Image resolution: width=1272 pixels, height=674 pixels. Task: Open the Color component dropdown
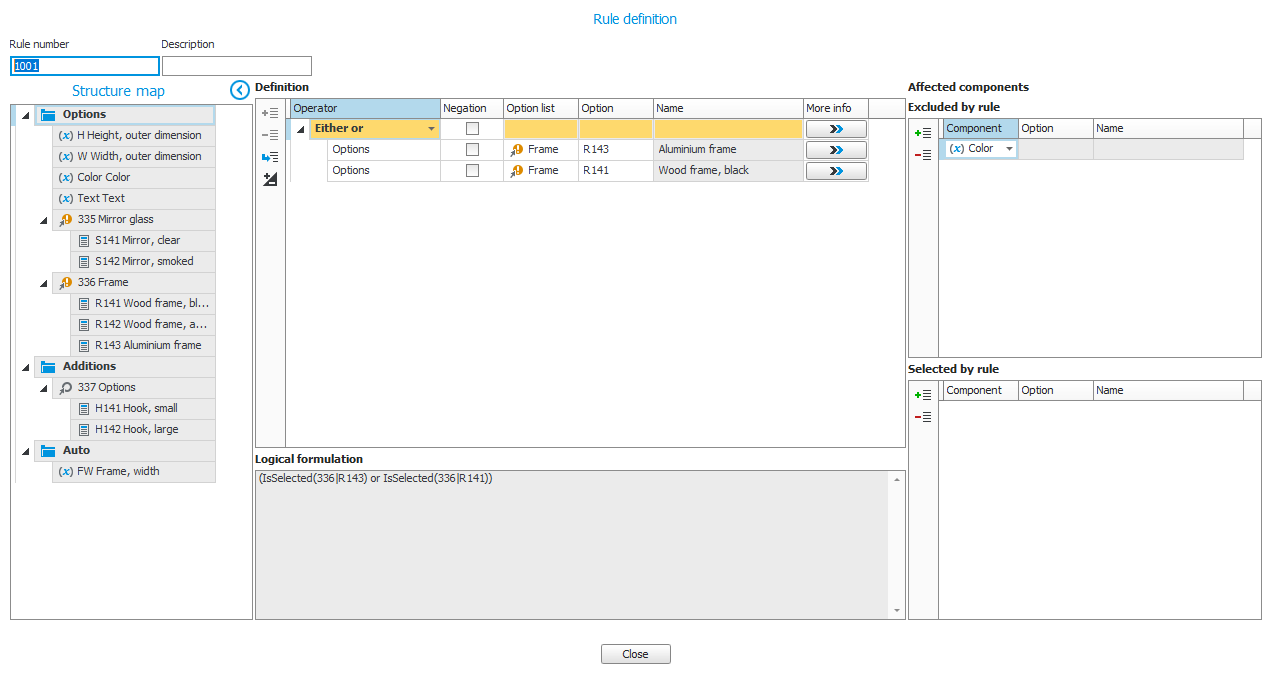[x=1009, y=149]
